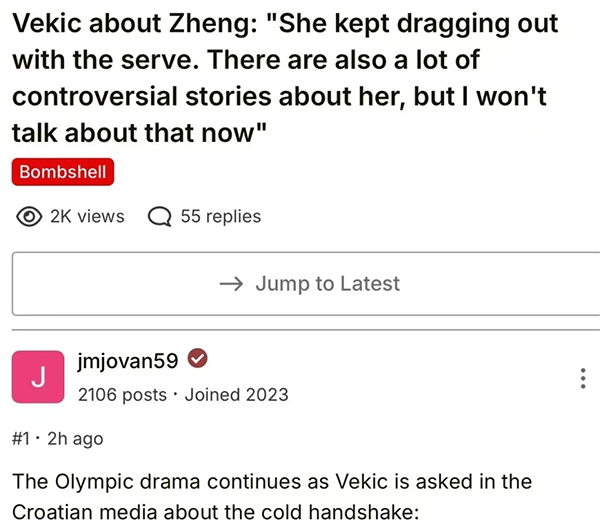Open jmjovan59's user profile link
Viewport: 600px width, 530px height.
(128, 361)
